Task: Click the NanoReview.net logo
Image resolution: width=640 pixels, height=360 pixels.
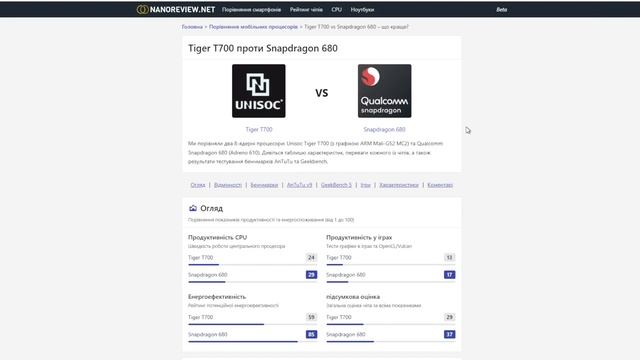Action: coord(176,9)
